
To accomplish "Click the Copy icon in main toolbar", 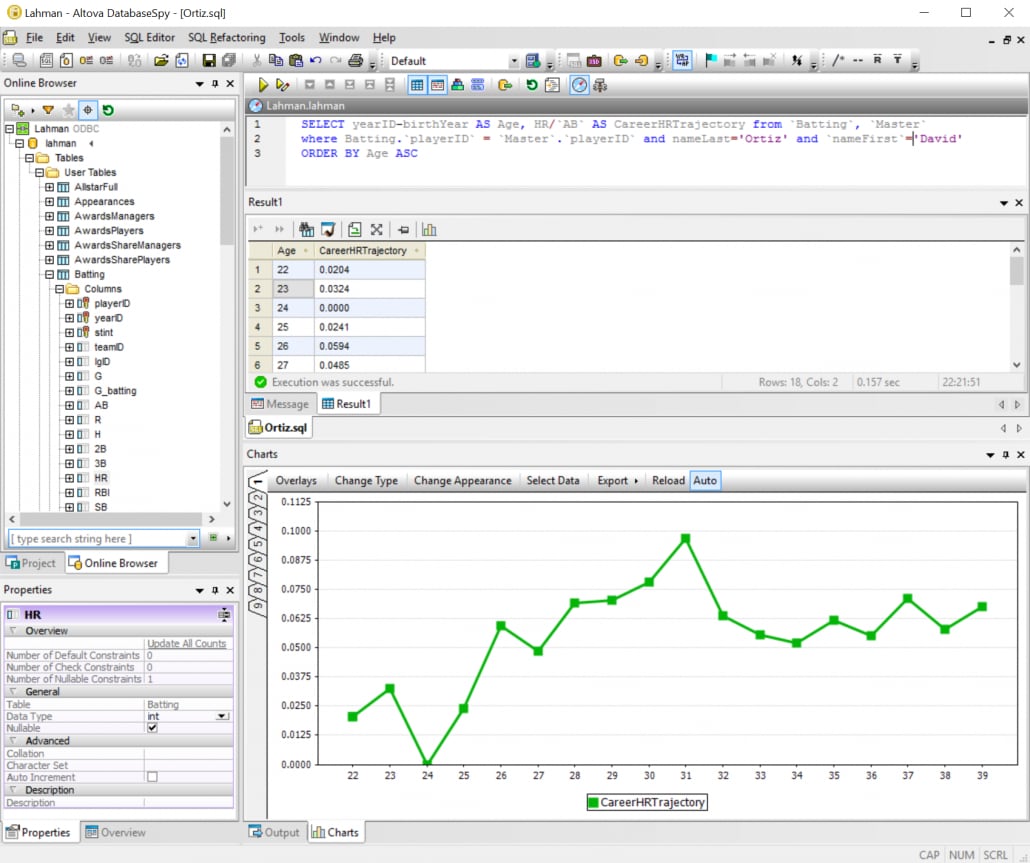I will [276, 60].
